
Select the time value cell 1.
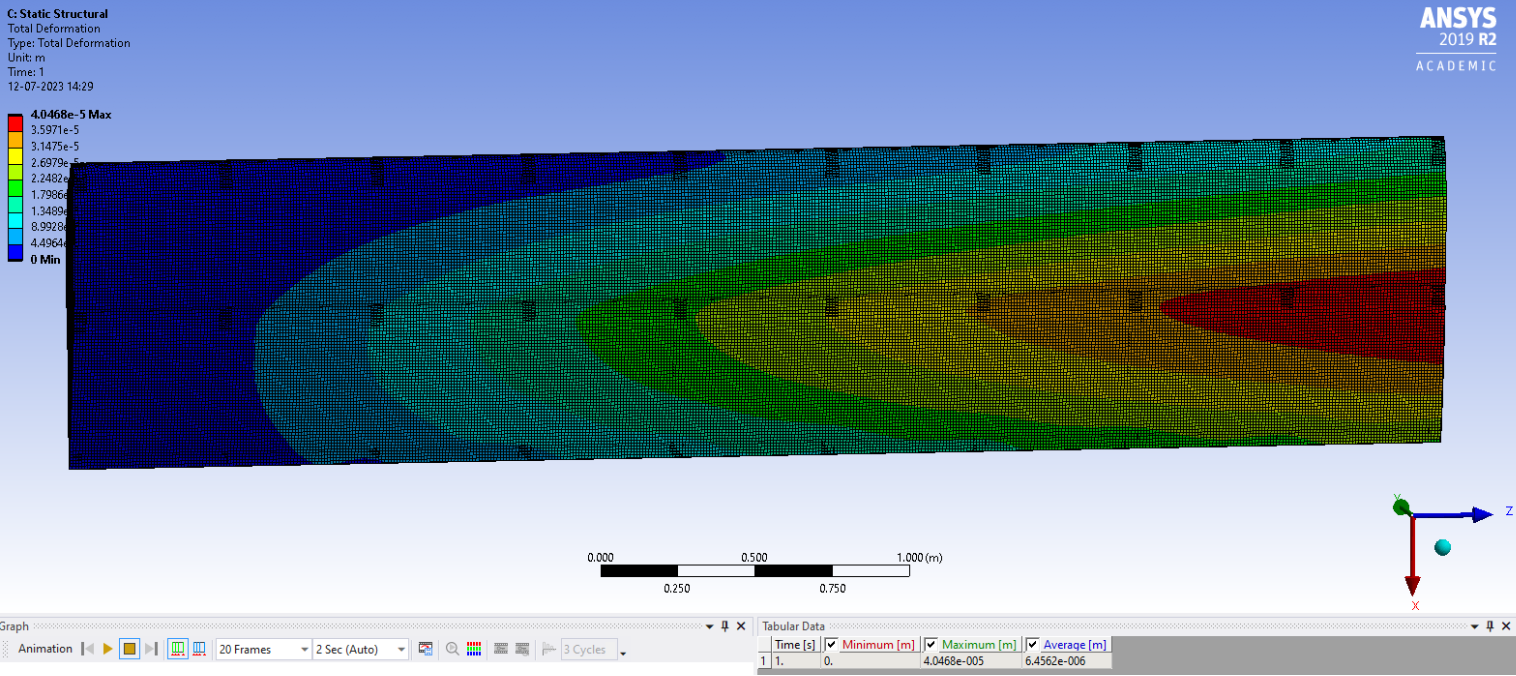click(796, 661)
